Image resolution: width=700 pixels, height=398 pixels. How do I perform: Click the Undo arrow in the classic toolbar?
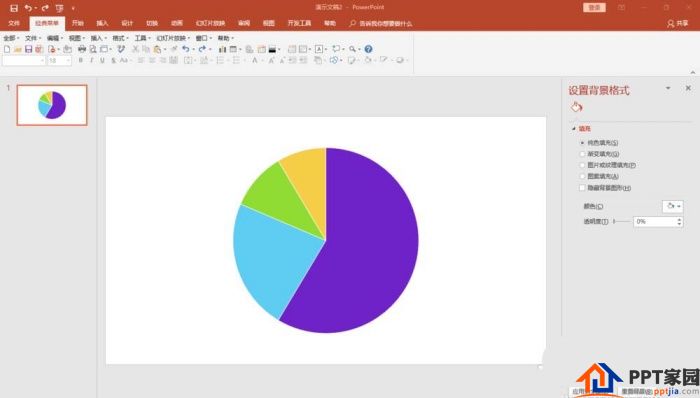click(x=186, y=49)
